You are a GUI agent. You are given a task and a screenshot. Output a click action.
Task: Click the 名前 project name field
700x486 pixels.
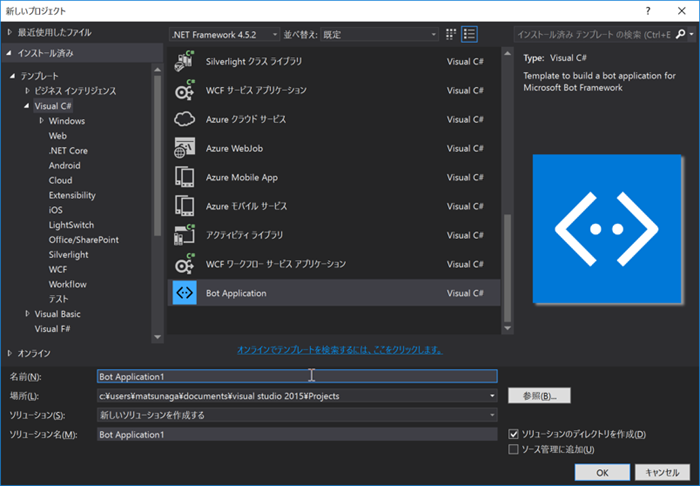[297, 376]
